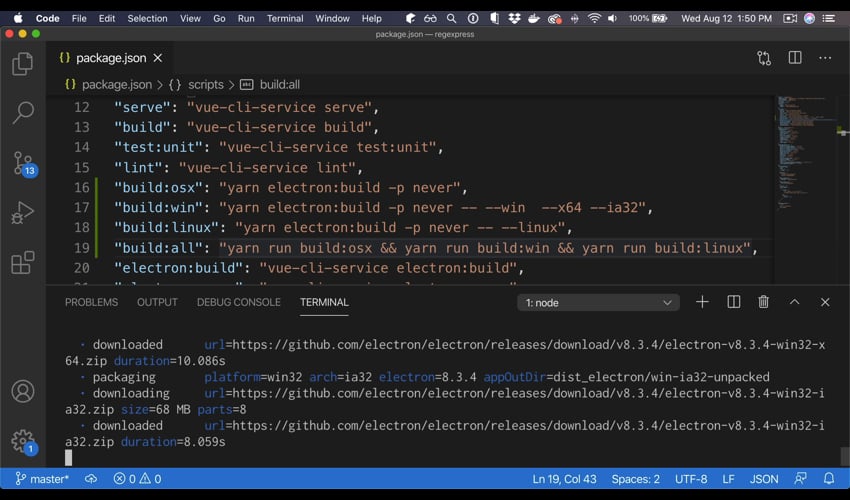Open the Manage gear menu
The height and width of the screenshot is (500, 850).
coord(24,441)
